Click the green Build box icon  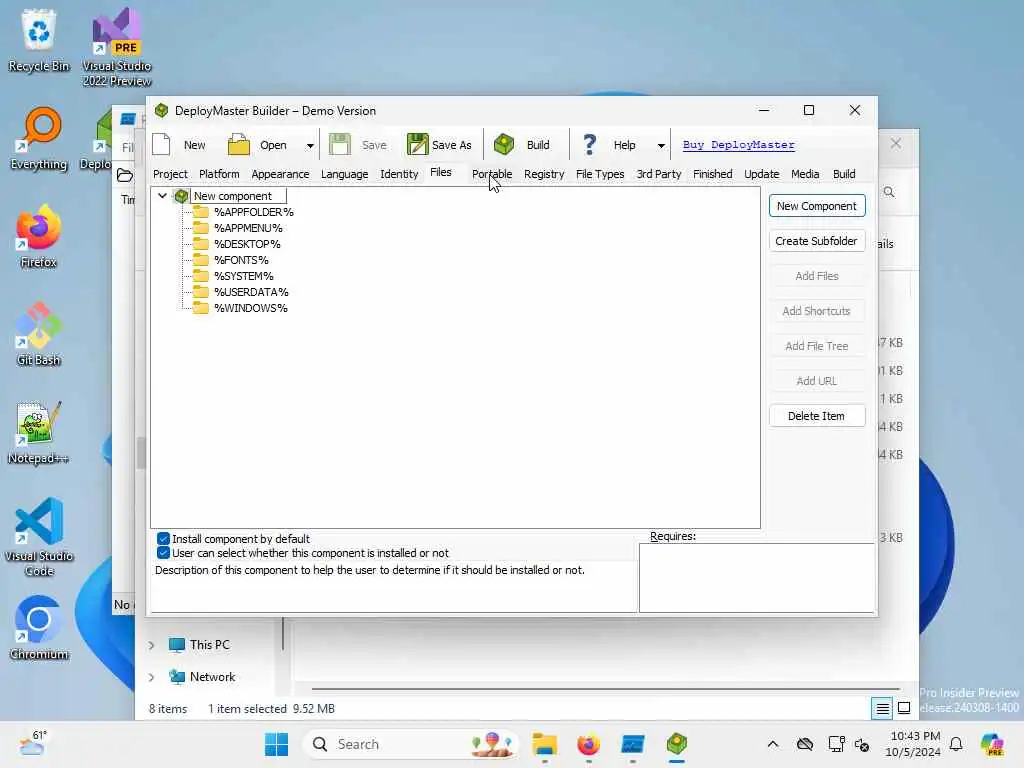[x=504, y=144]
